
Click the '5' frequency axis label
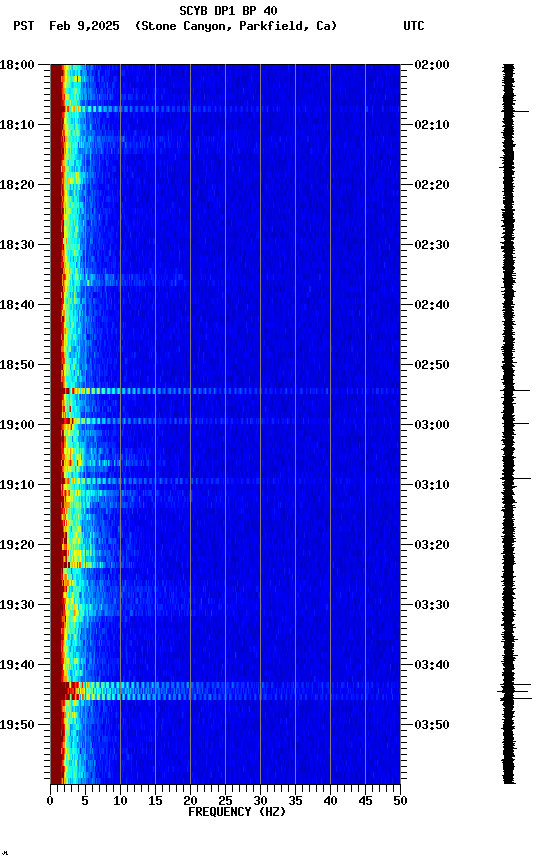(85, 801)
